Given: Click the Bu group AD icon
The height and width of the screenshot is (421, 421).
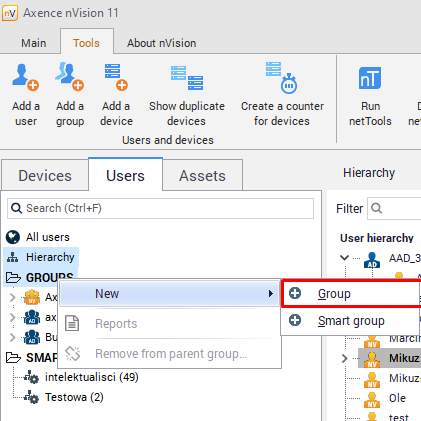Looking at the screenshot, I should pos(32,337).
